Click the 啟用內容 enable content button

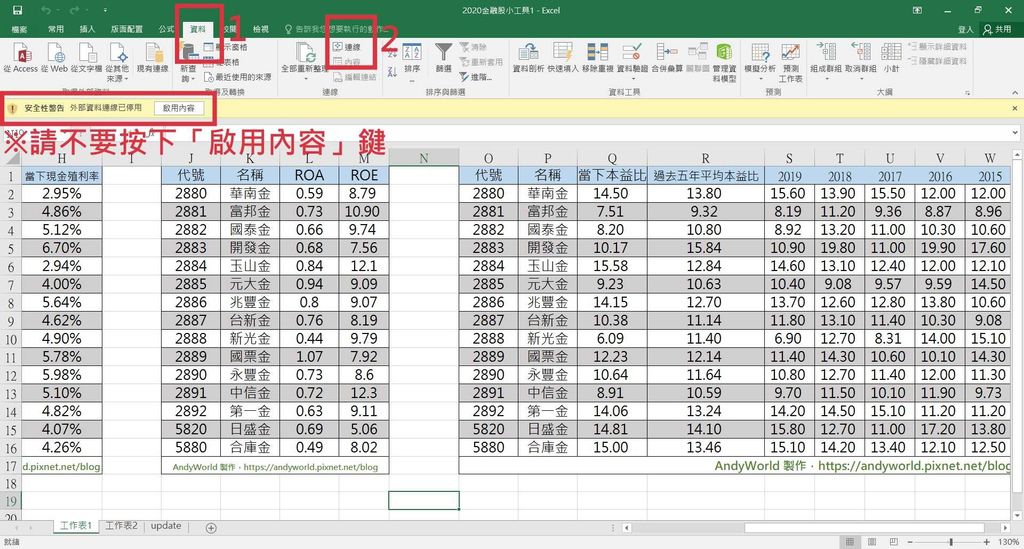coord(179,108)
